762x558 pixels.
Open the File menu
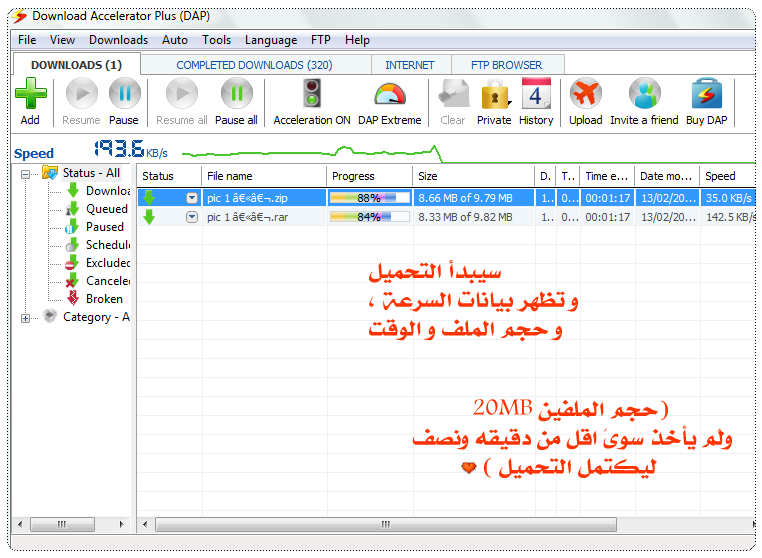pos(27,40)
